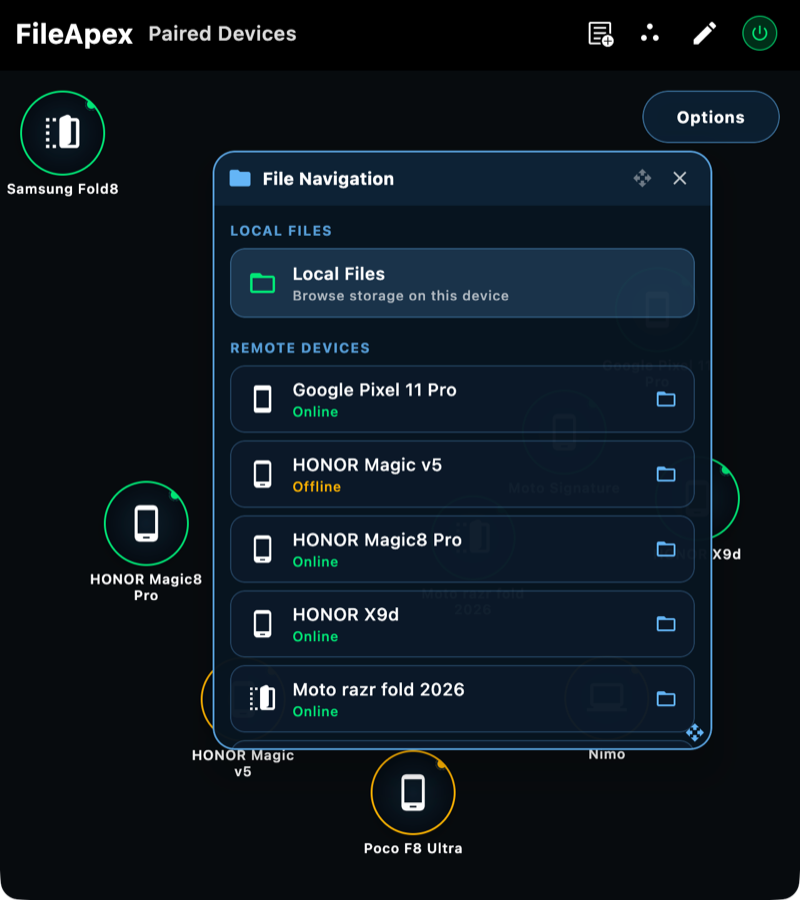The width and height of the screenshot is (800, 900).
Task: Click phone icon of HONOR X9d row
Action: [263, 624]
